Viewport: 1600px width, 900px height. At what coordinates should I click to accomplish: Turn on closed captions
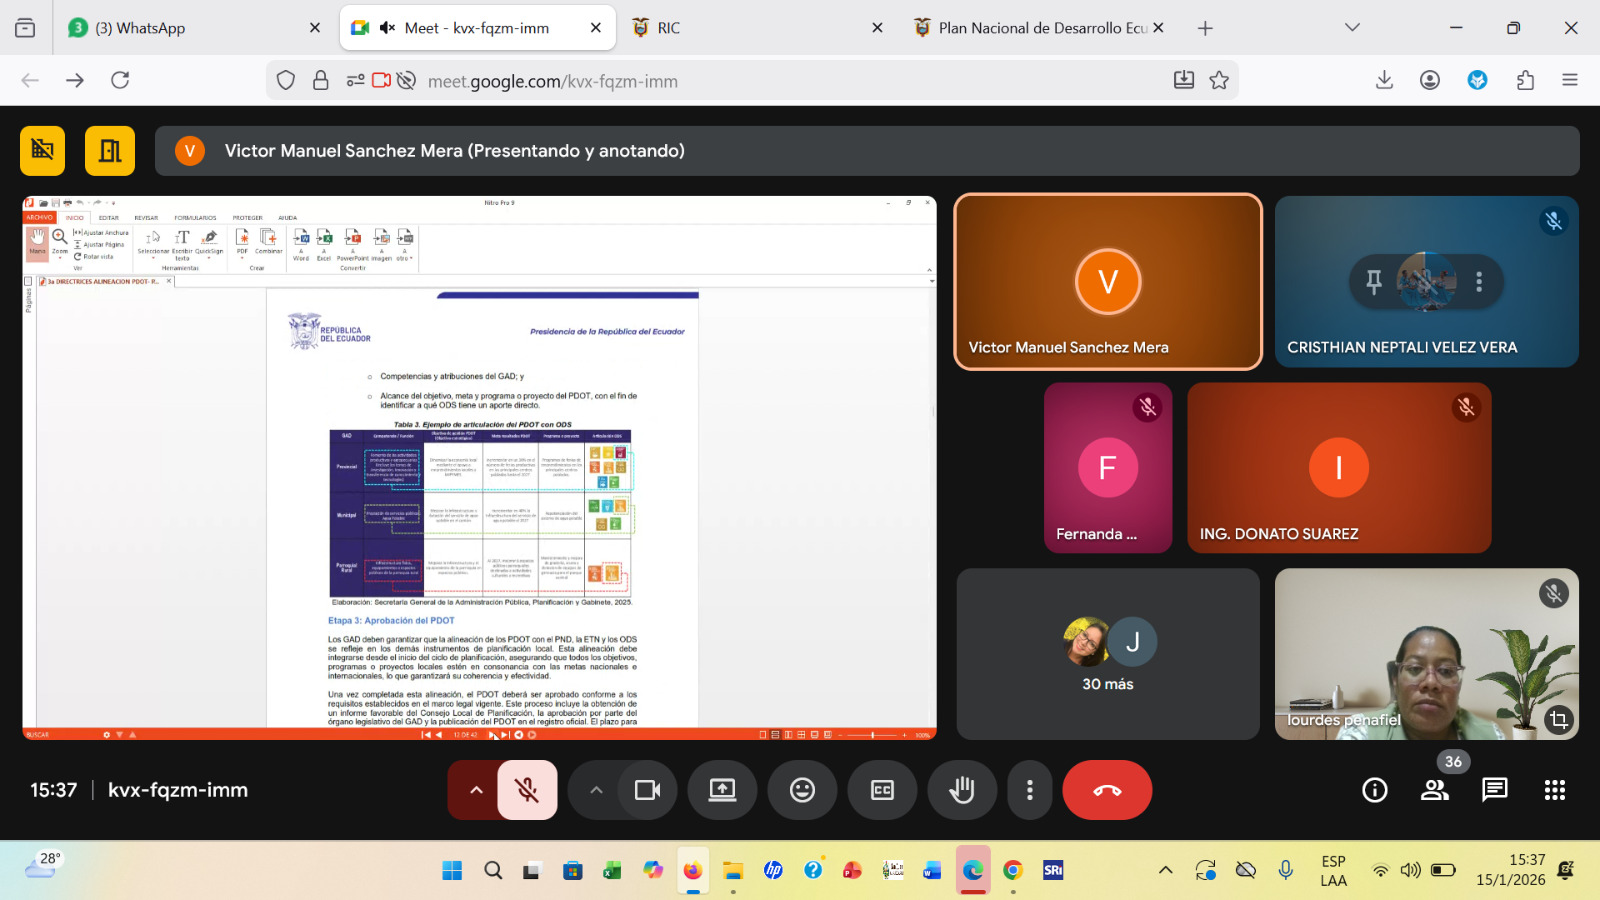(x=882, y=790)
